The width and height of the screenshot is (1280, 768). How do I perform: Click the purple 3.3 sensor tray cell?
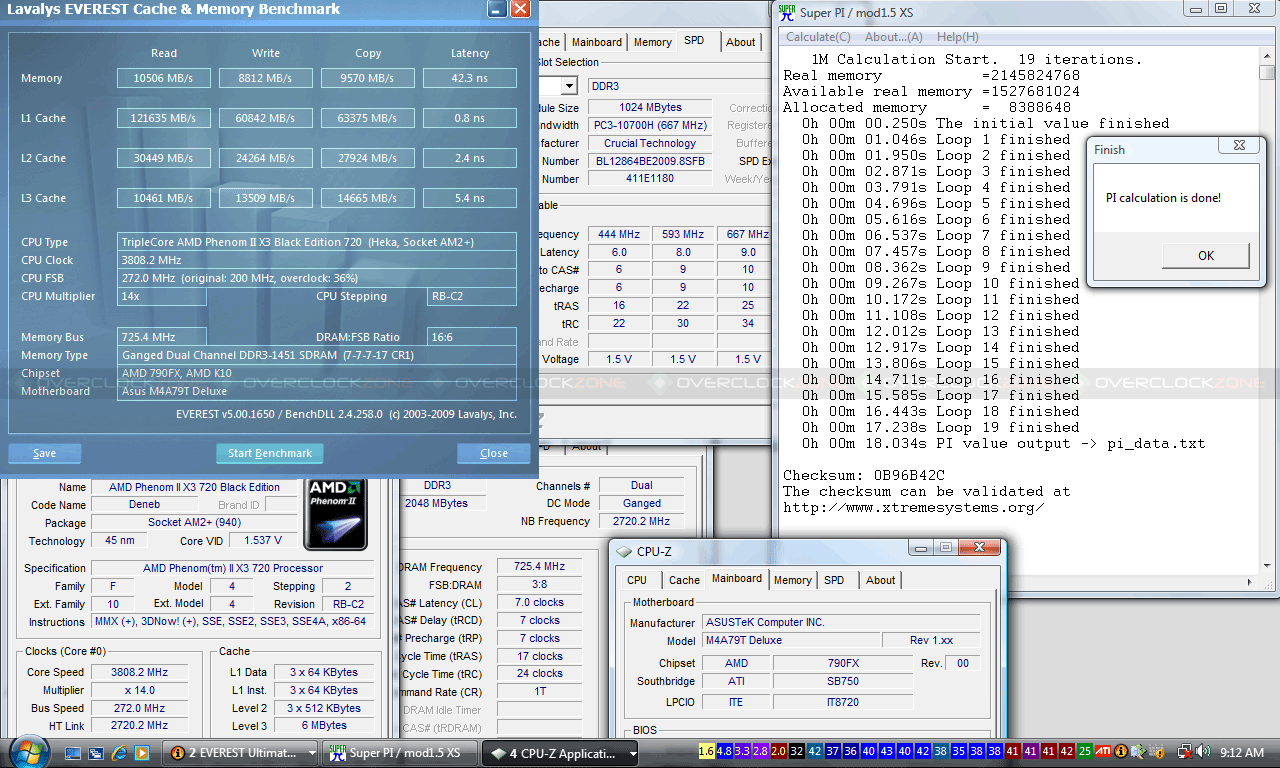pyautogui.click(x=742, y=751)
